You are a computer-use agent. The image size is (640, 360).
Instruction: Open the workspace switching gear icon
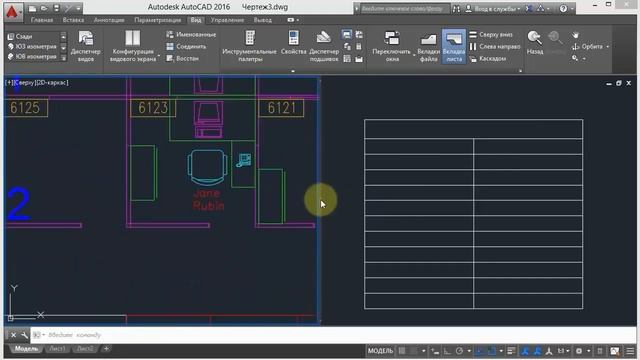(579, 351)
